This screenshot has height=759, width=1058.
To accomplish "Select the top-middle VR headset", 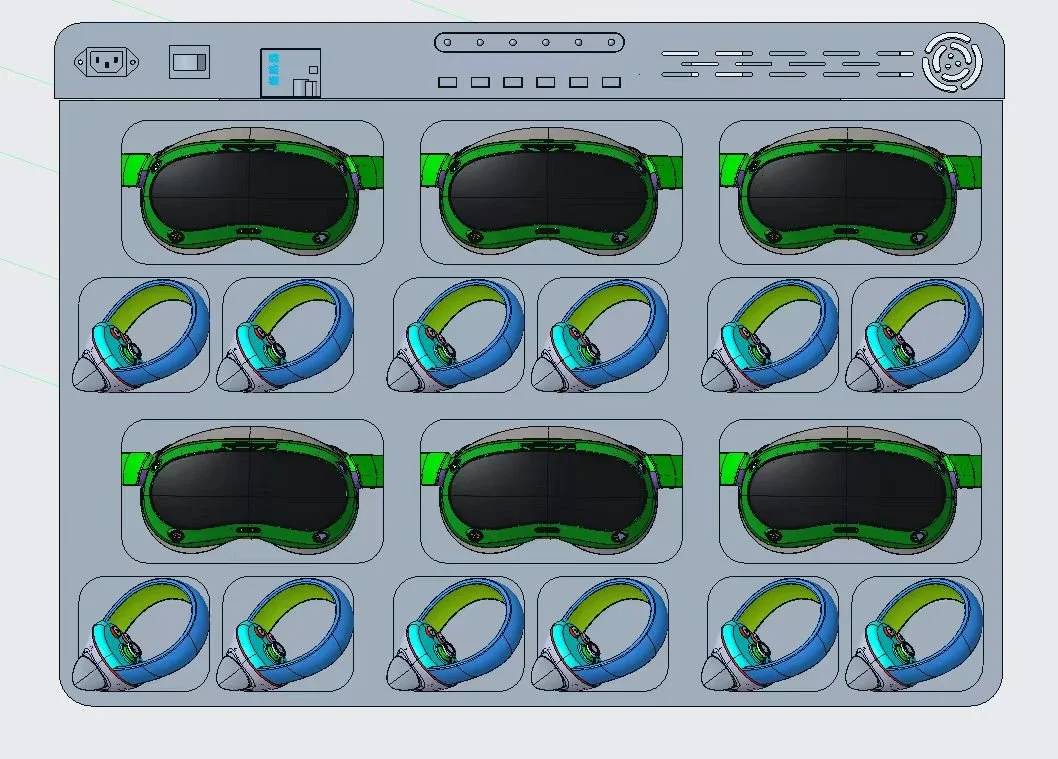I will (551, 192).
